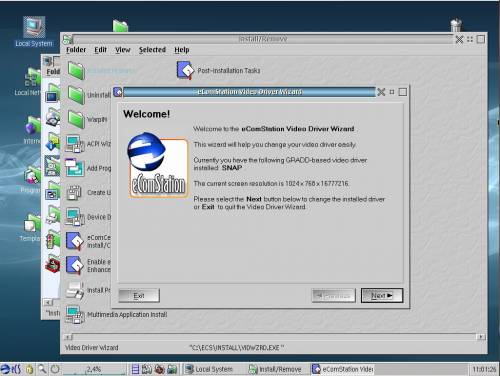Viewport: 500px width, 376px height.
Task: Maximize the Video Driver Wizard window
Action: (403, 92)
